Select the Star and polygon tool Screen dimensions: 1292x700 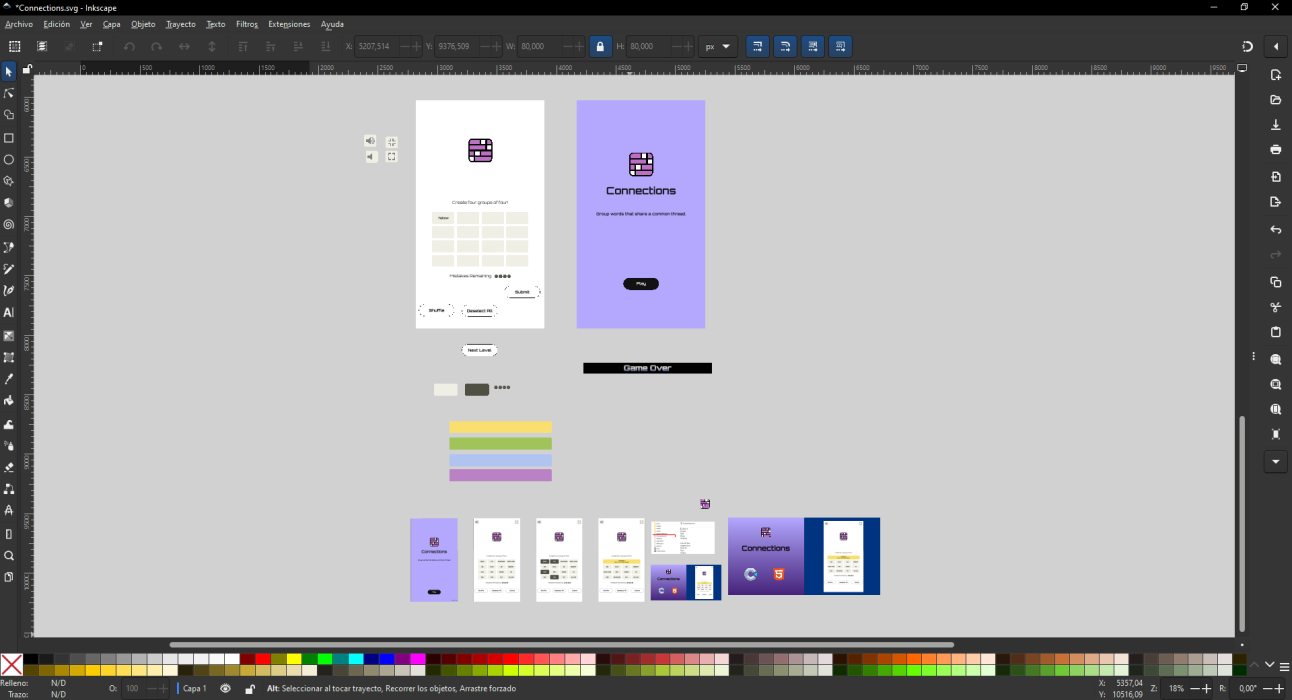tap(9, 181)
